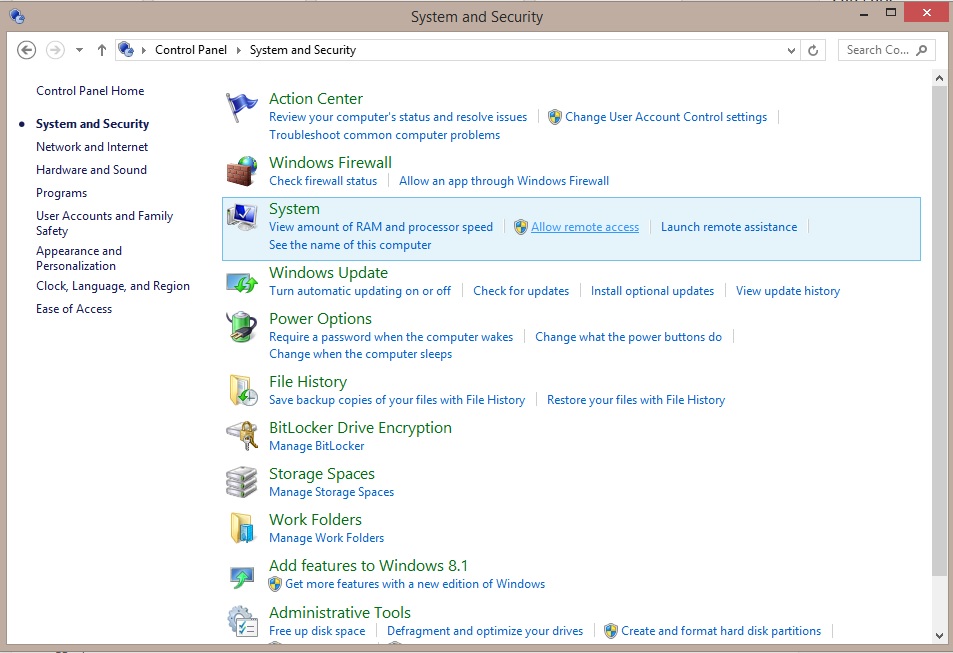Click the Action Center flag icon
Viewport: 953px width, 653px height.
(241, 108)
